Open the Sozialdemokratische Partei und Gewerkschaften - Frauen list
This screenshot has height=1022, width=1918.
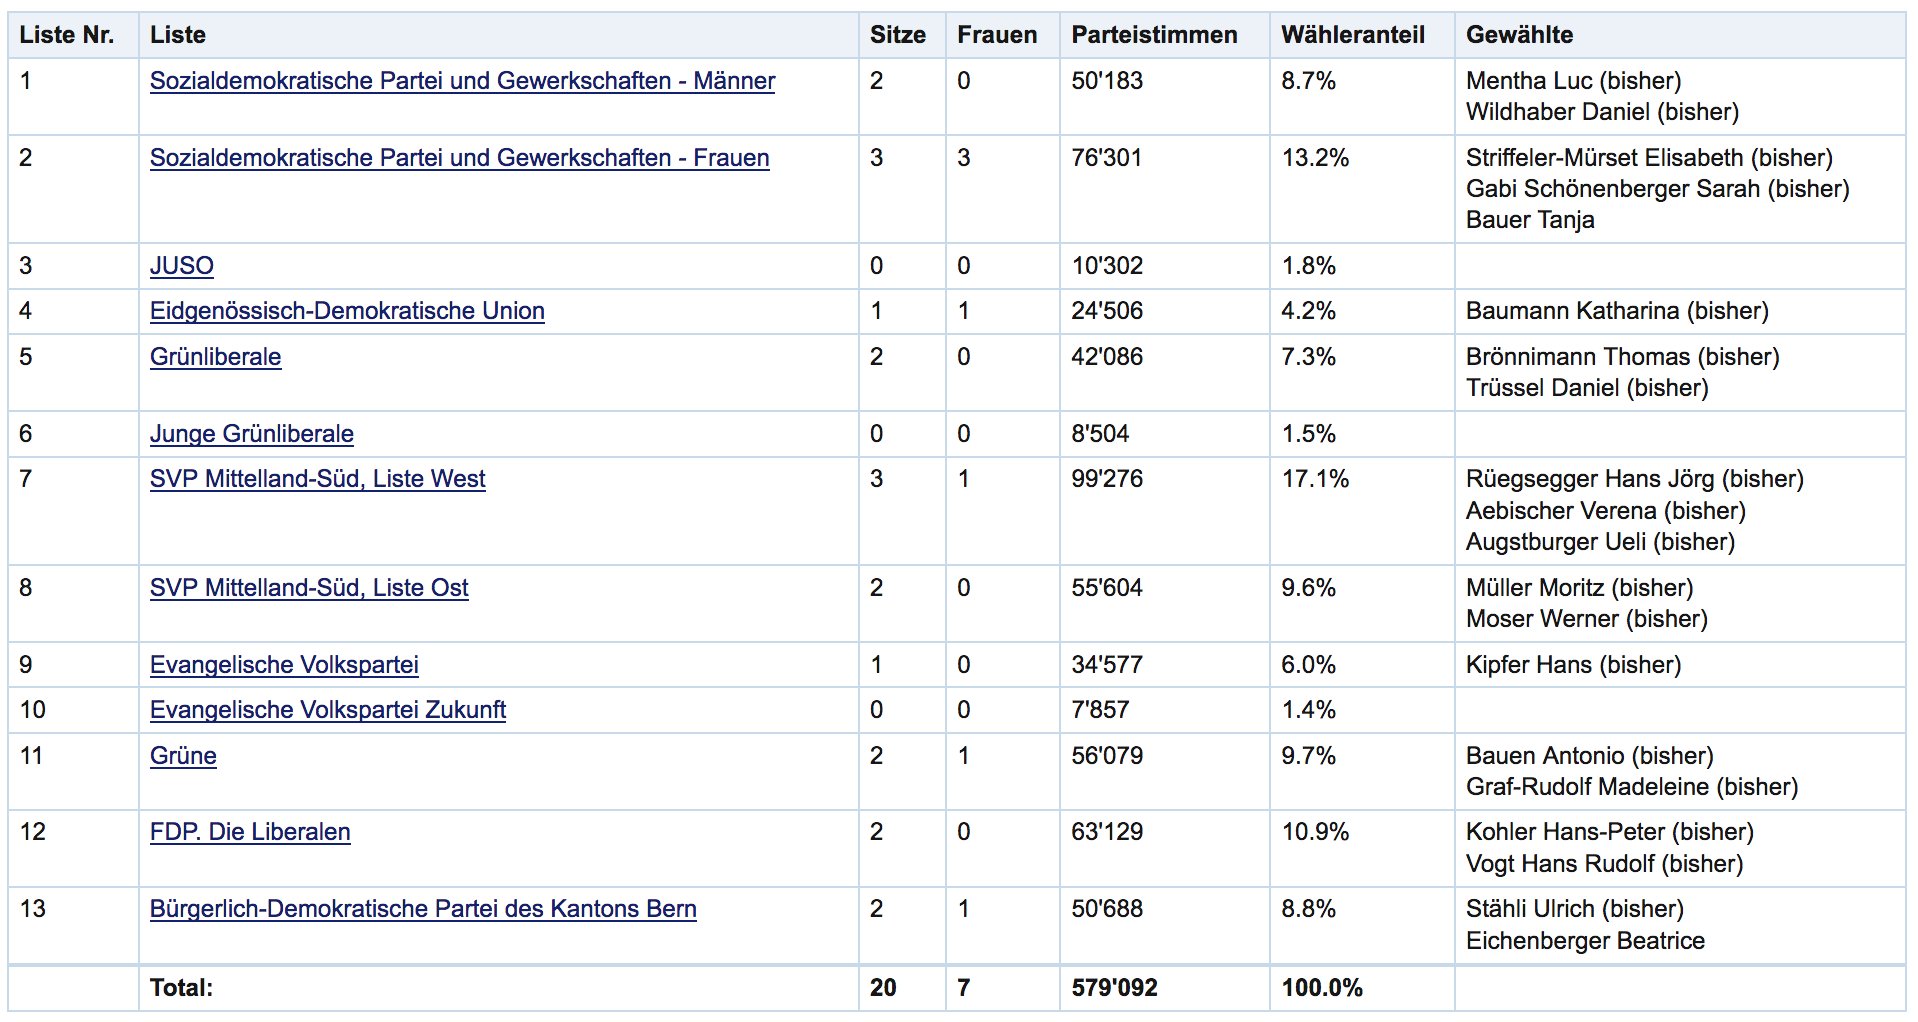tap(459, 158)
